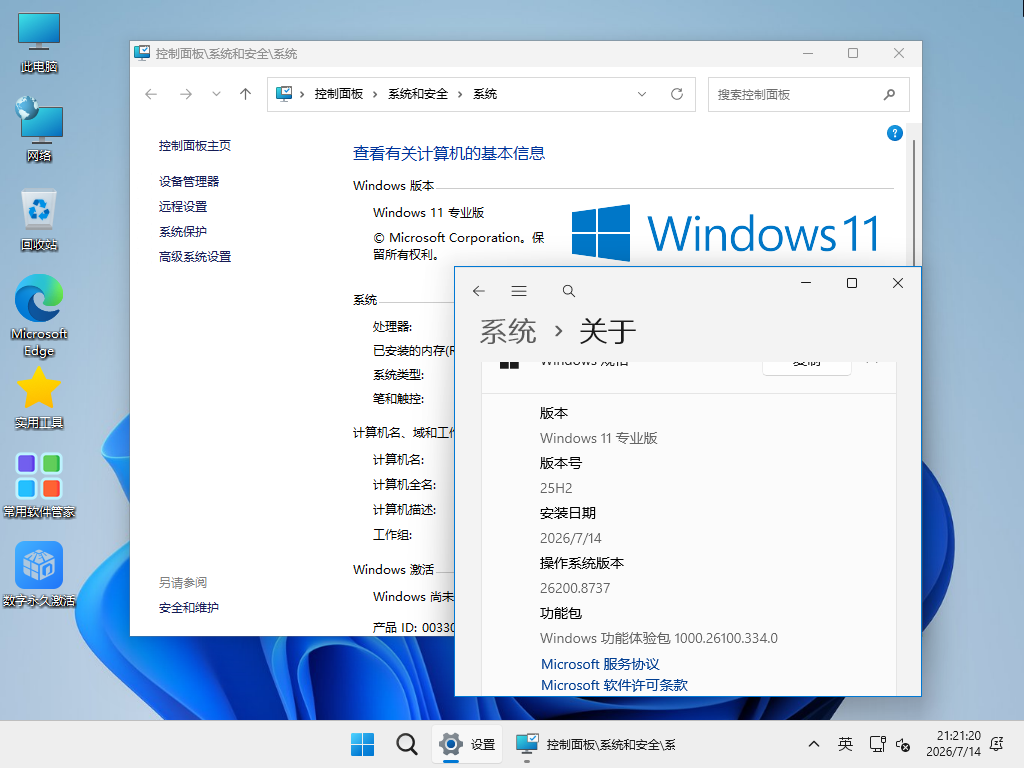Open the 常用软件管家 desktop icon

point(39,485)
